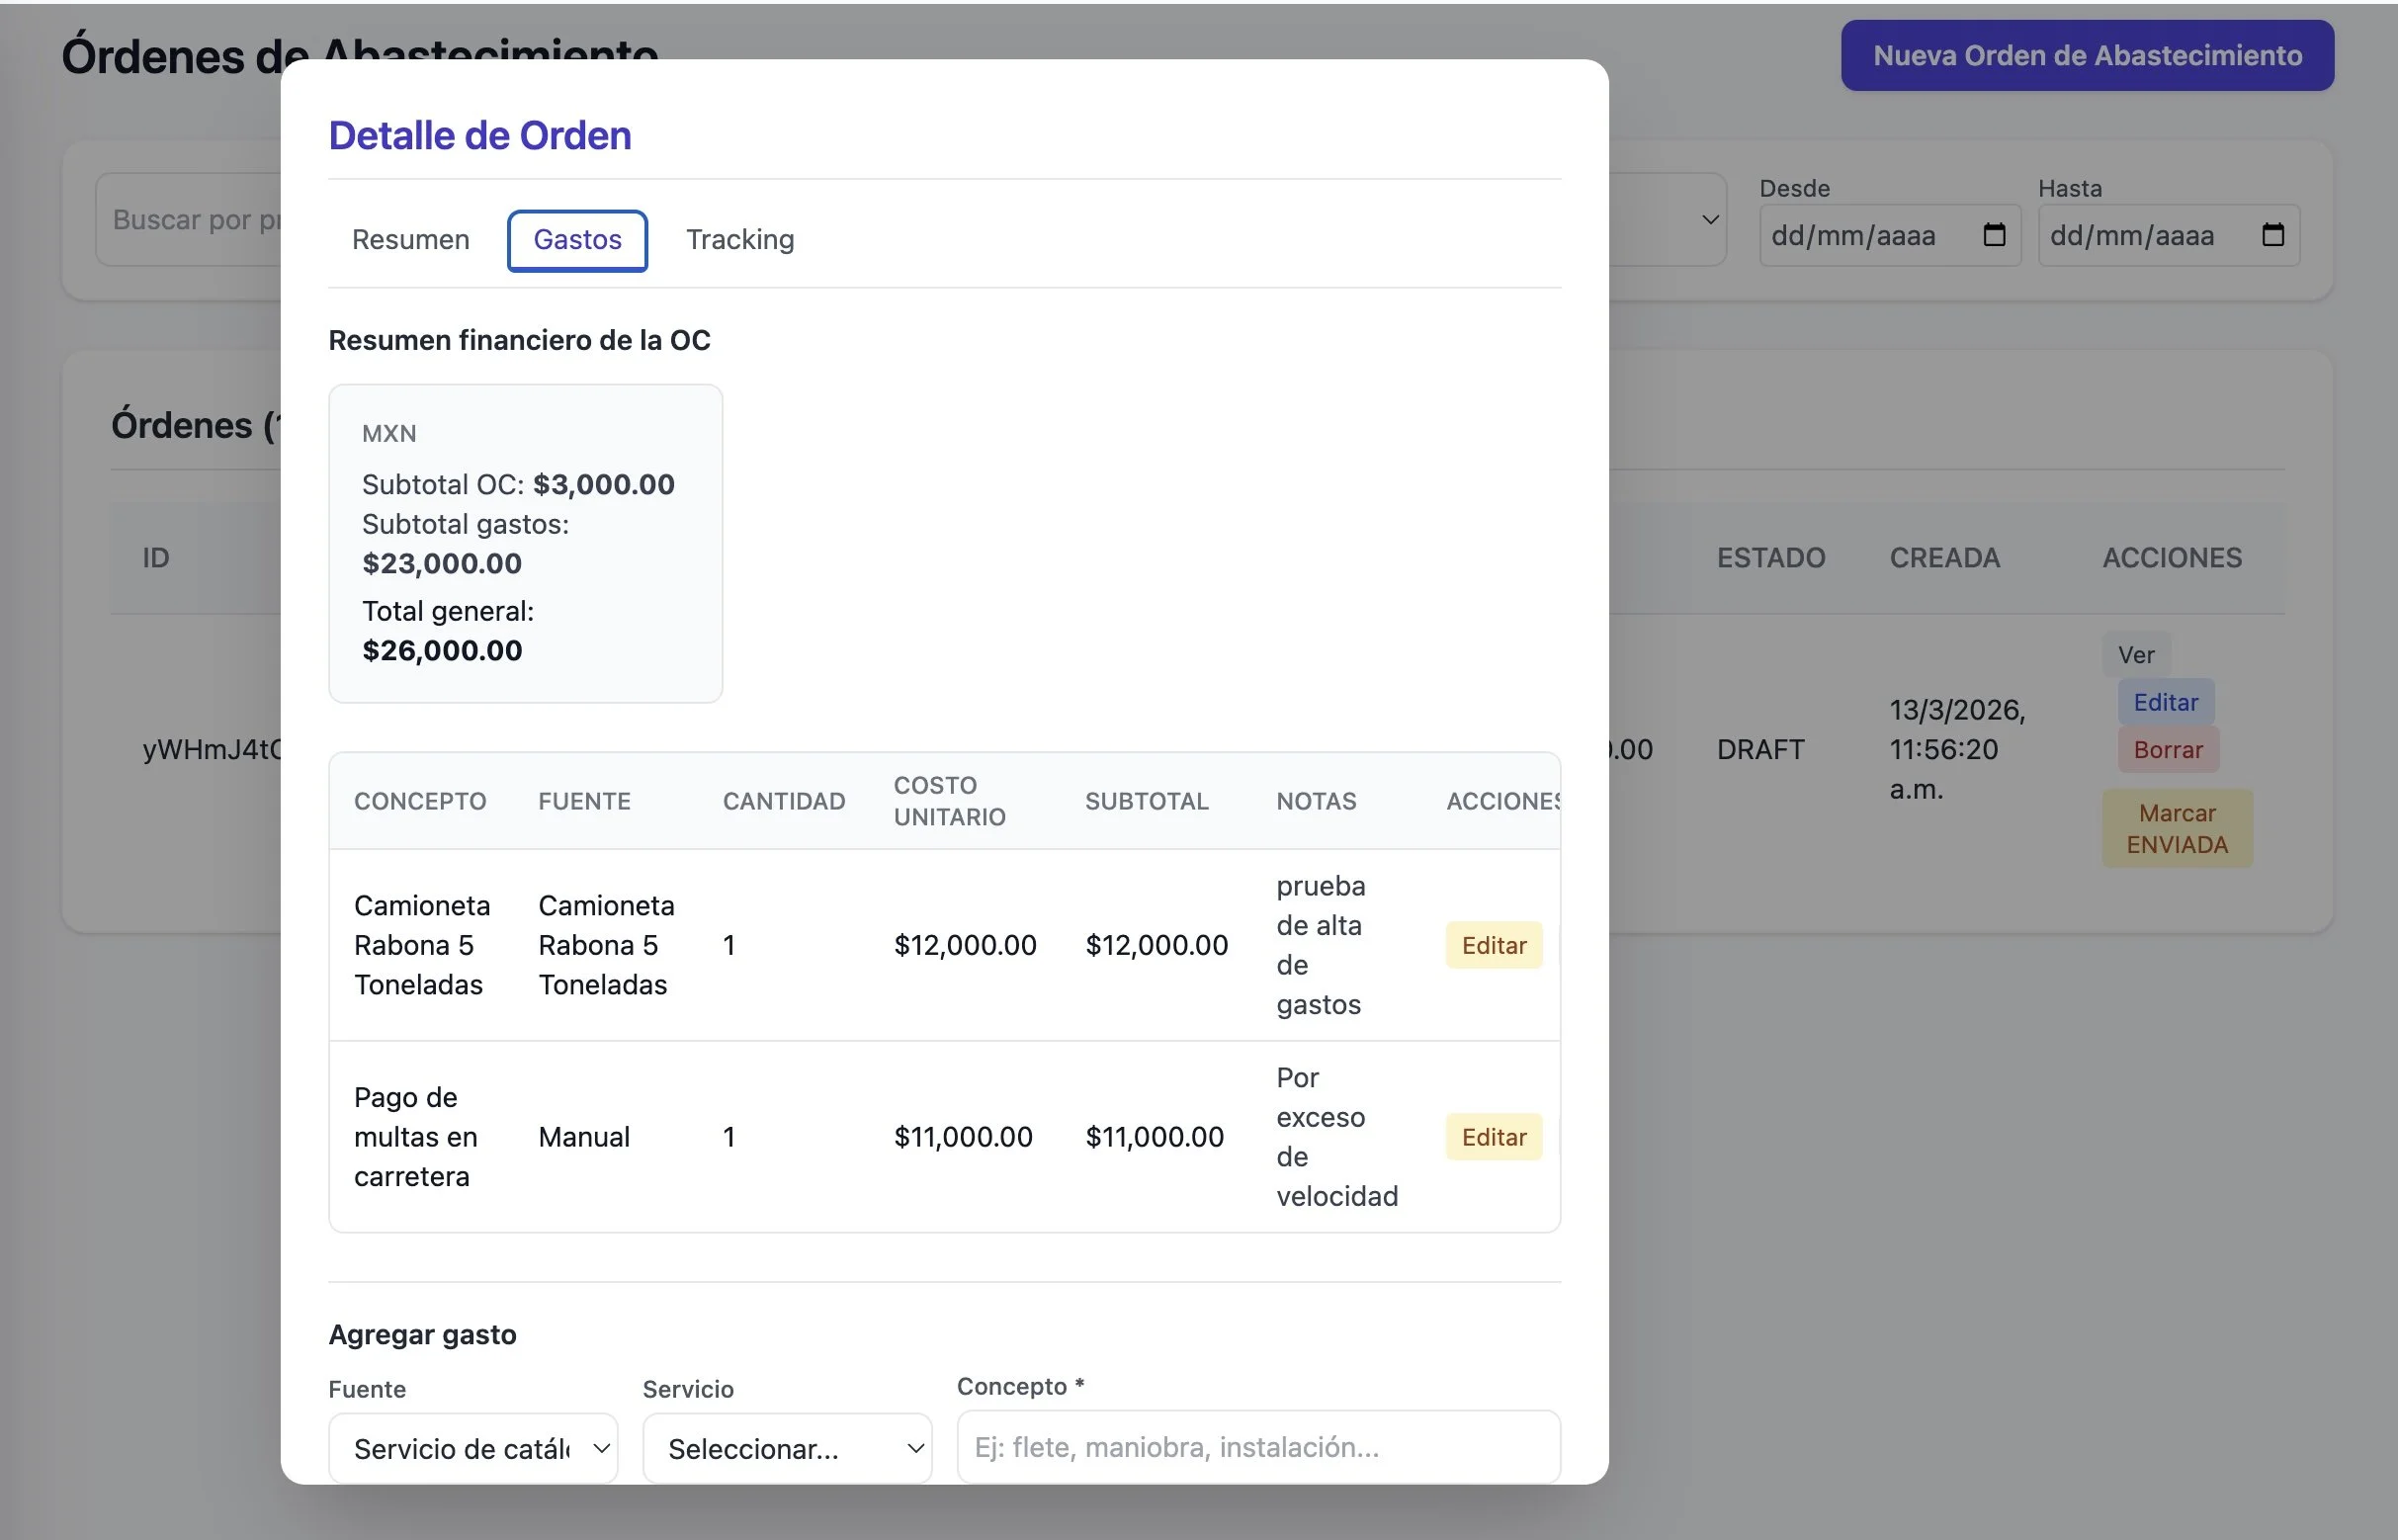Image resolution: width=2398 pixels, height=1540 pixels.
Task: Expand the filter dropdown chevron behind the modal
Action: click(1710, 220)
